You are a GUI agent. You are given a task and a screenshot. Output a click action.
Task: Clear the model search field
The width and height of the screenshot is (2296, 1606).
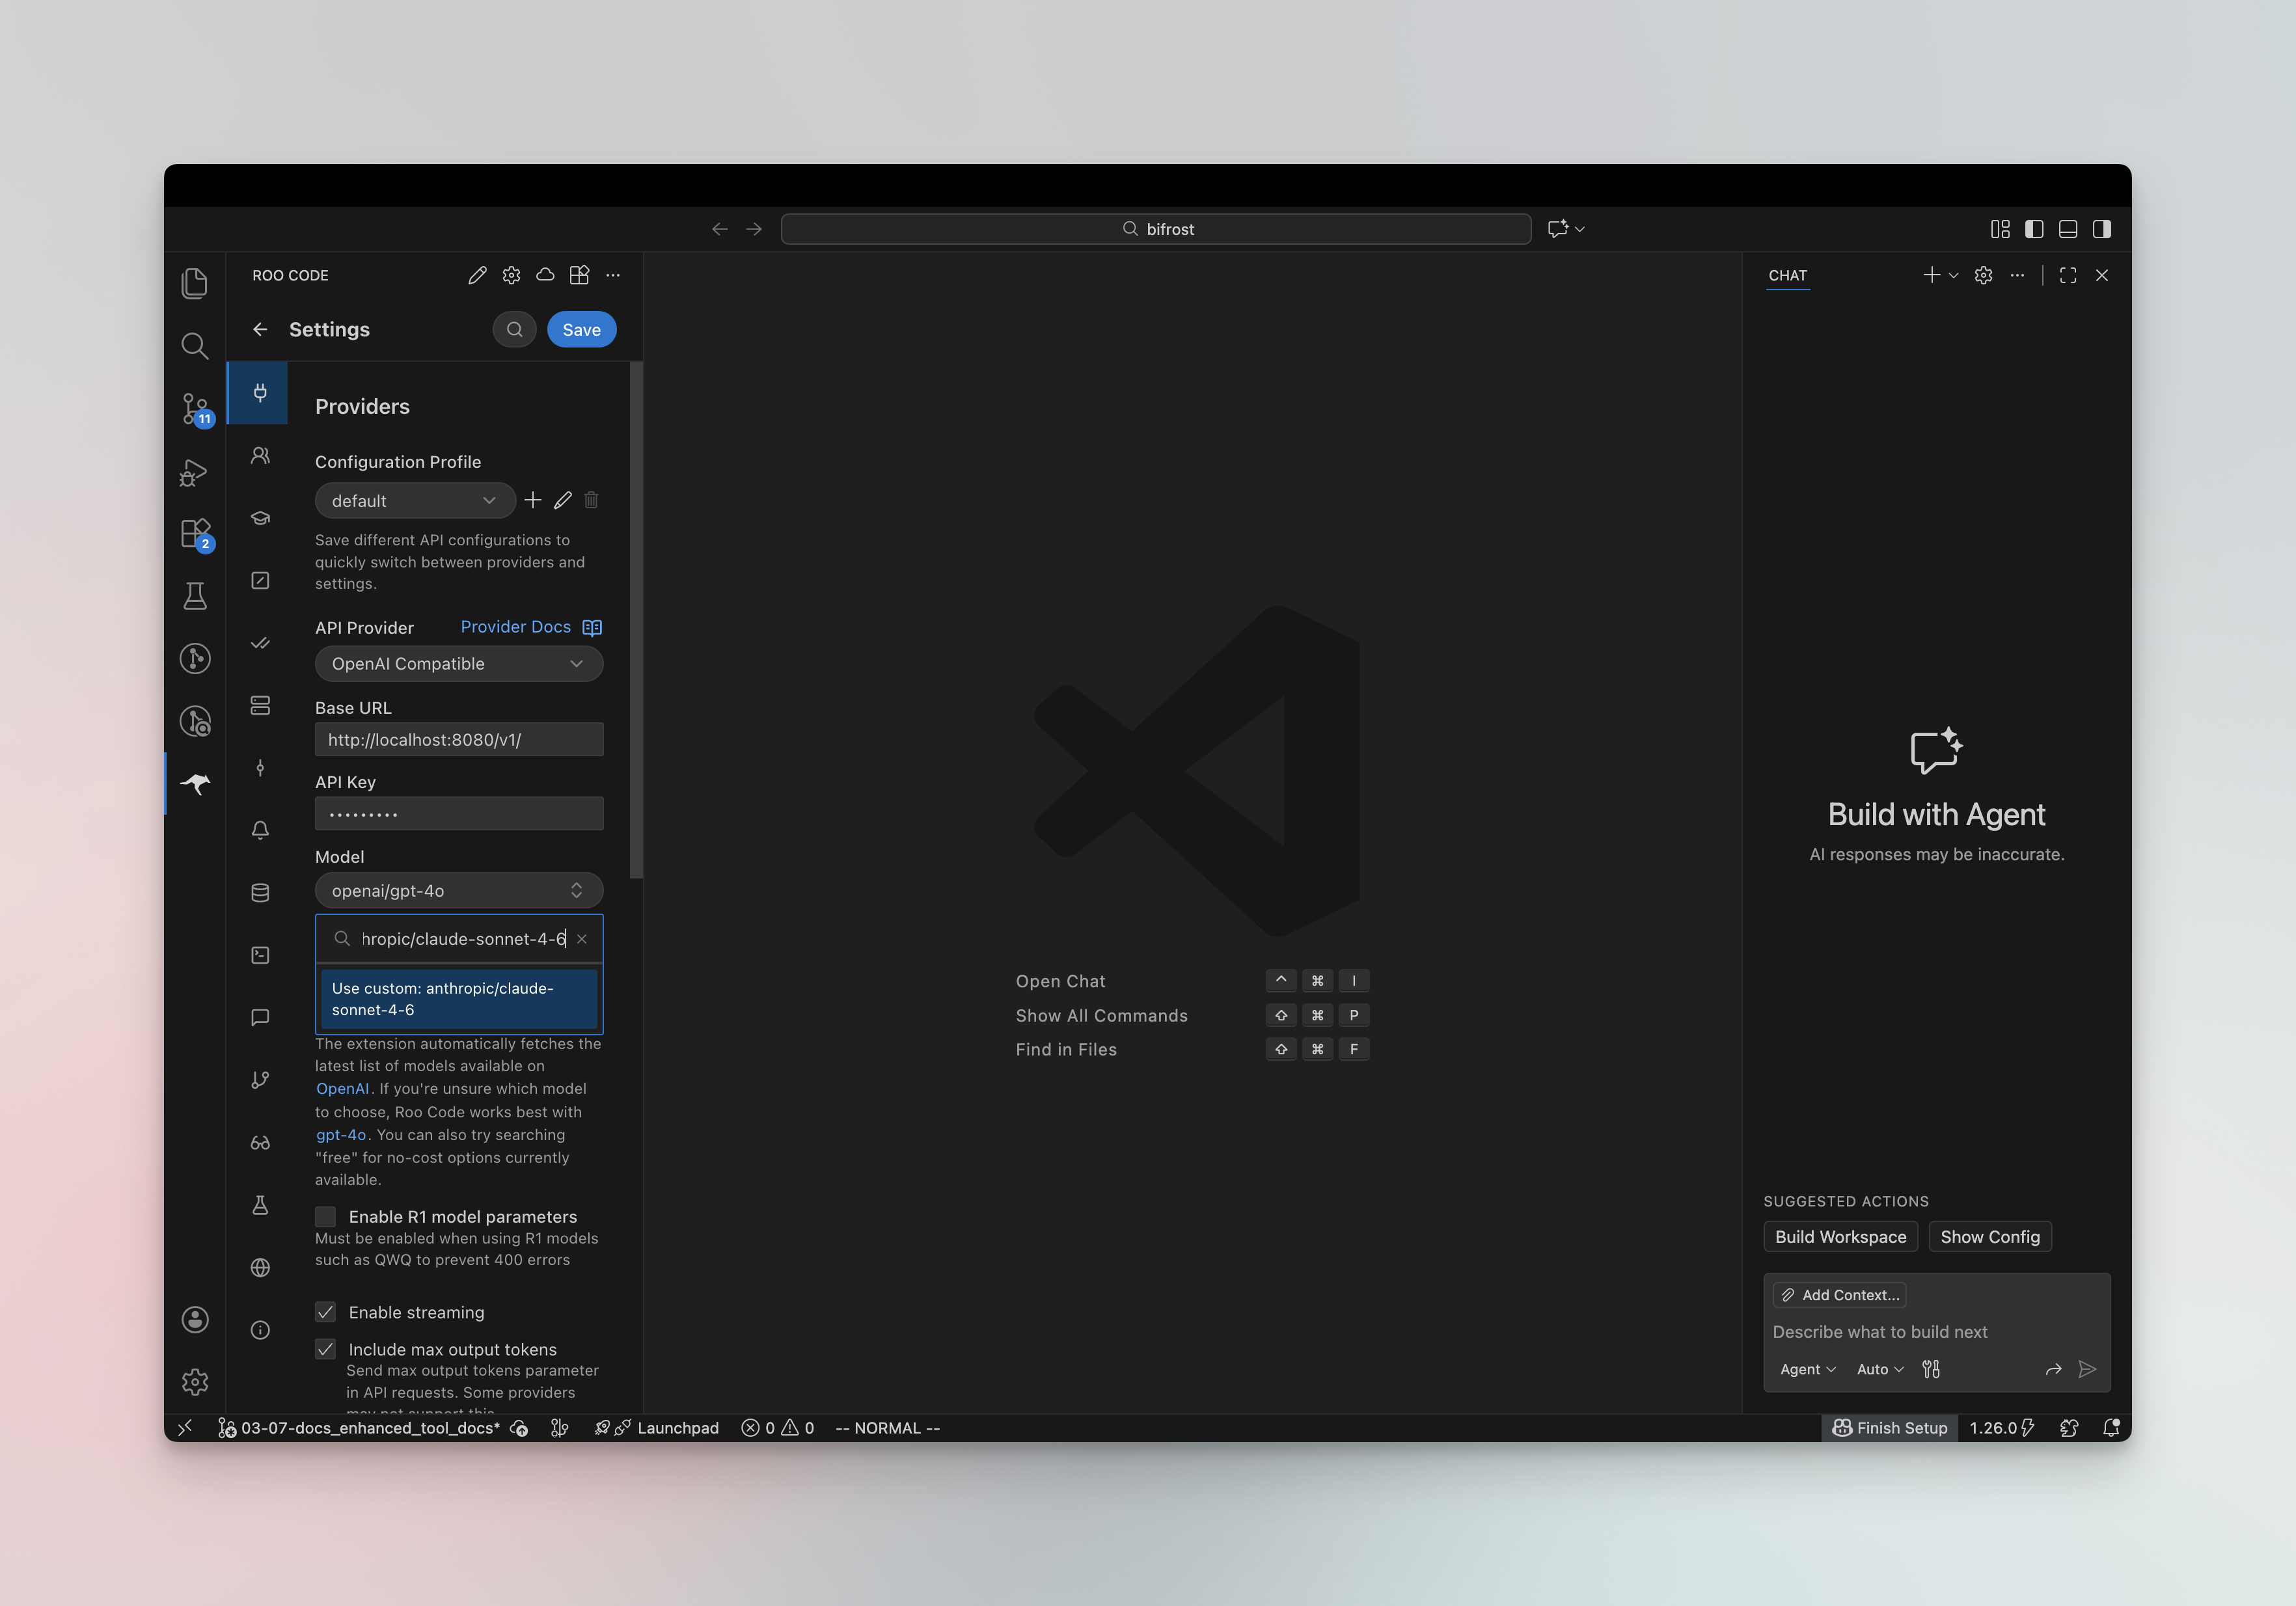[582, 939]
